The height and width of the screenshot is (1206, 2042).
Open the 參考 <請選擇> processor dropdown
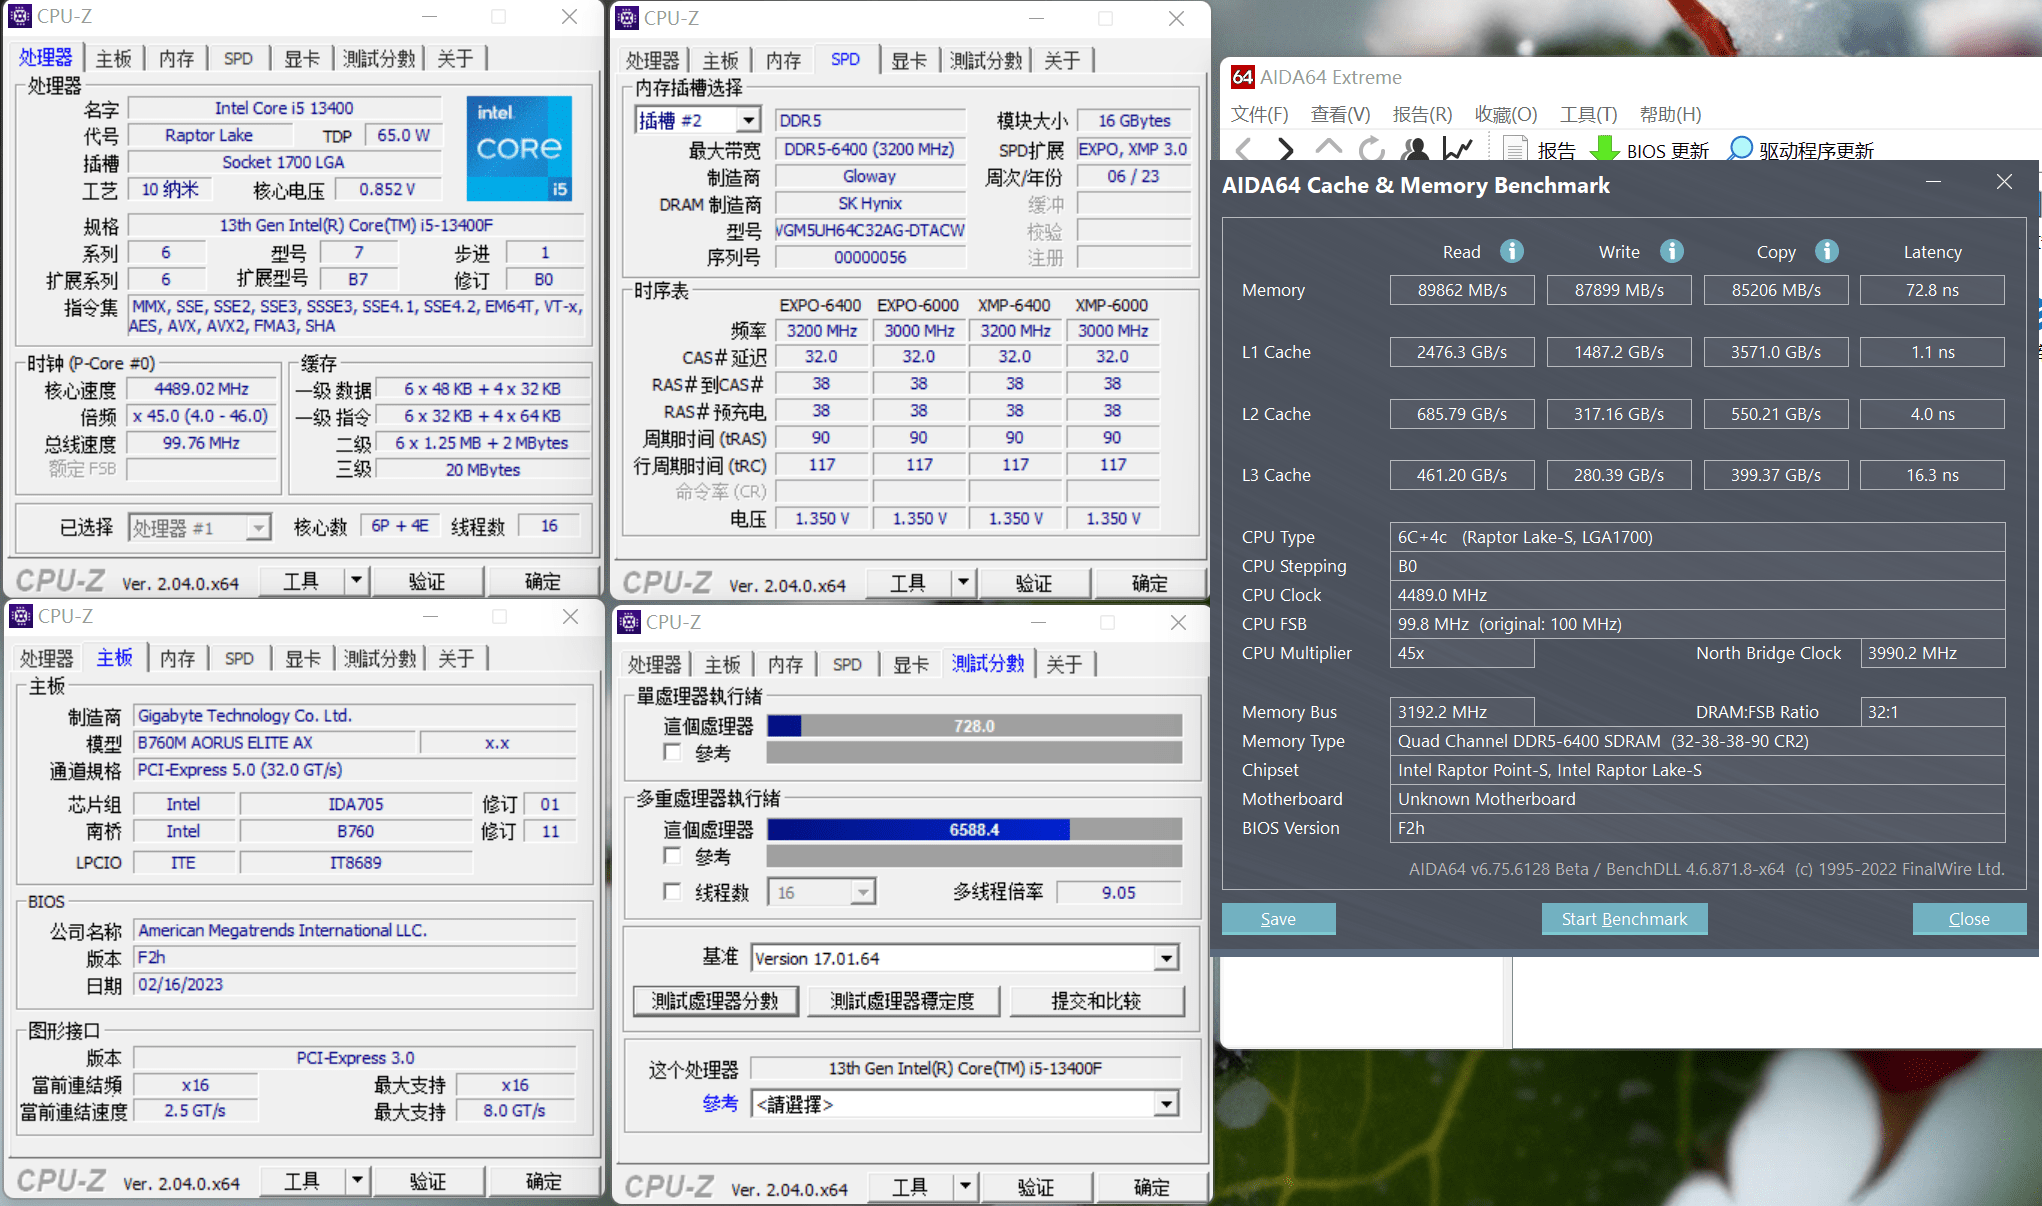(x=1166, y=1104)
